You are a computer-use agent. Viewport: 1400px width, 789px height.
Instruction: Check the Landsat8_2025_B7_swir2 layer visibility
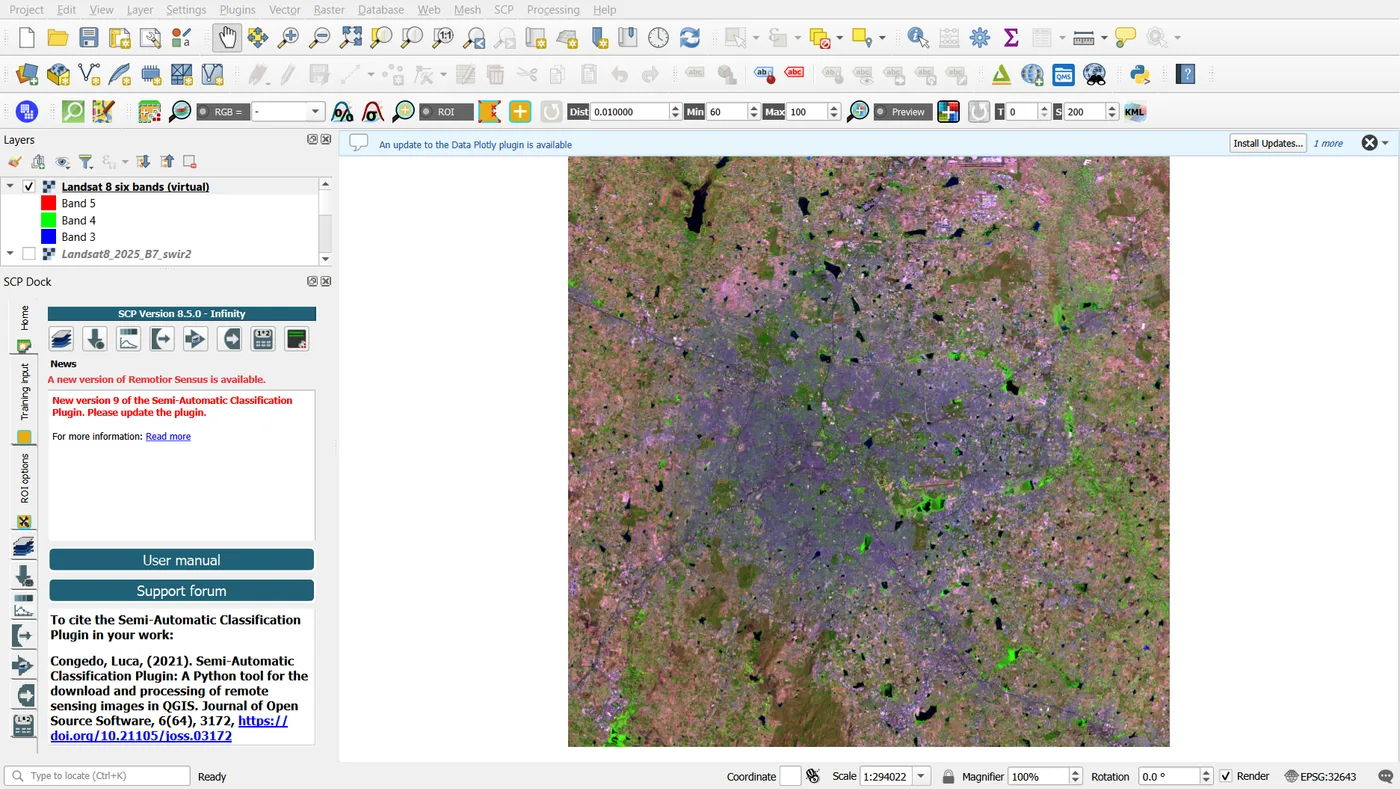[x=29, y=254]
